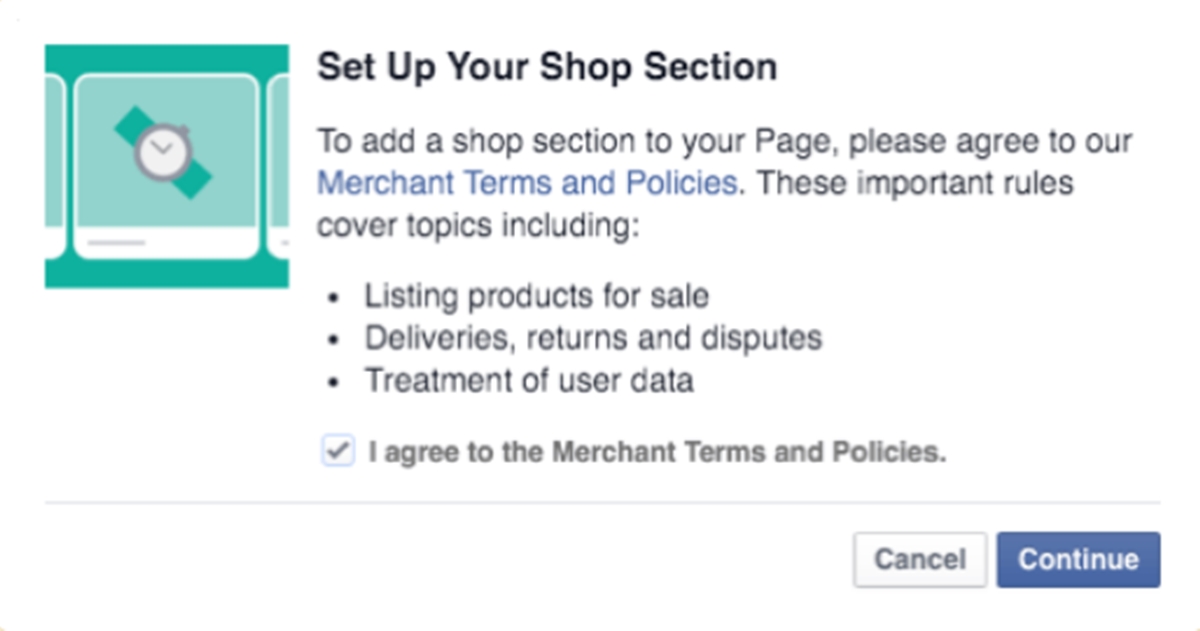1200x631 pixels.
Task: Click the watch icon in the illustration
Action: (x=162, y=152)
